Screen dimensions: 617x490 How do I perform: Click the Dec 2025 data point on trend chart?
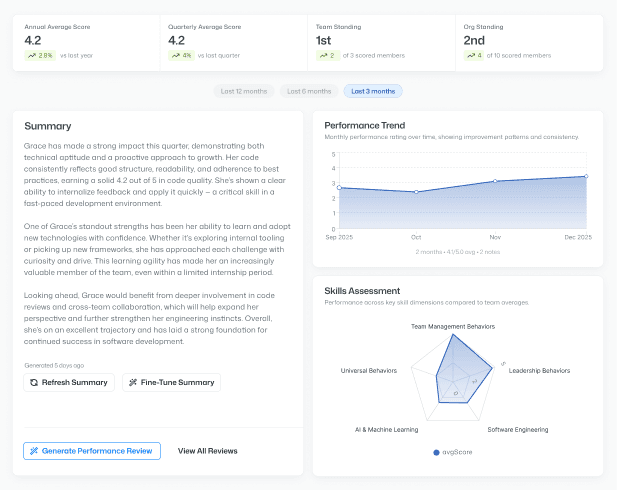point(585,176)
